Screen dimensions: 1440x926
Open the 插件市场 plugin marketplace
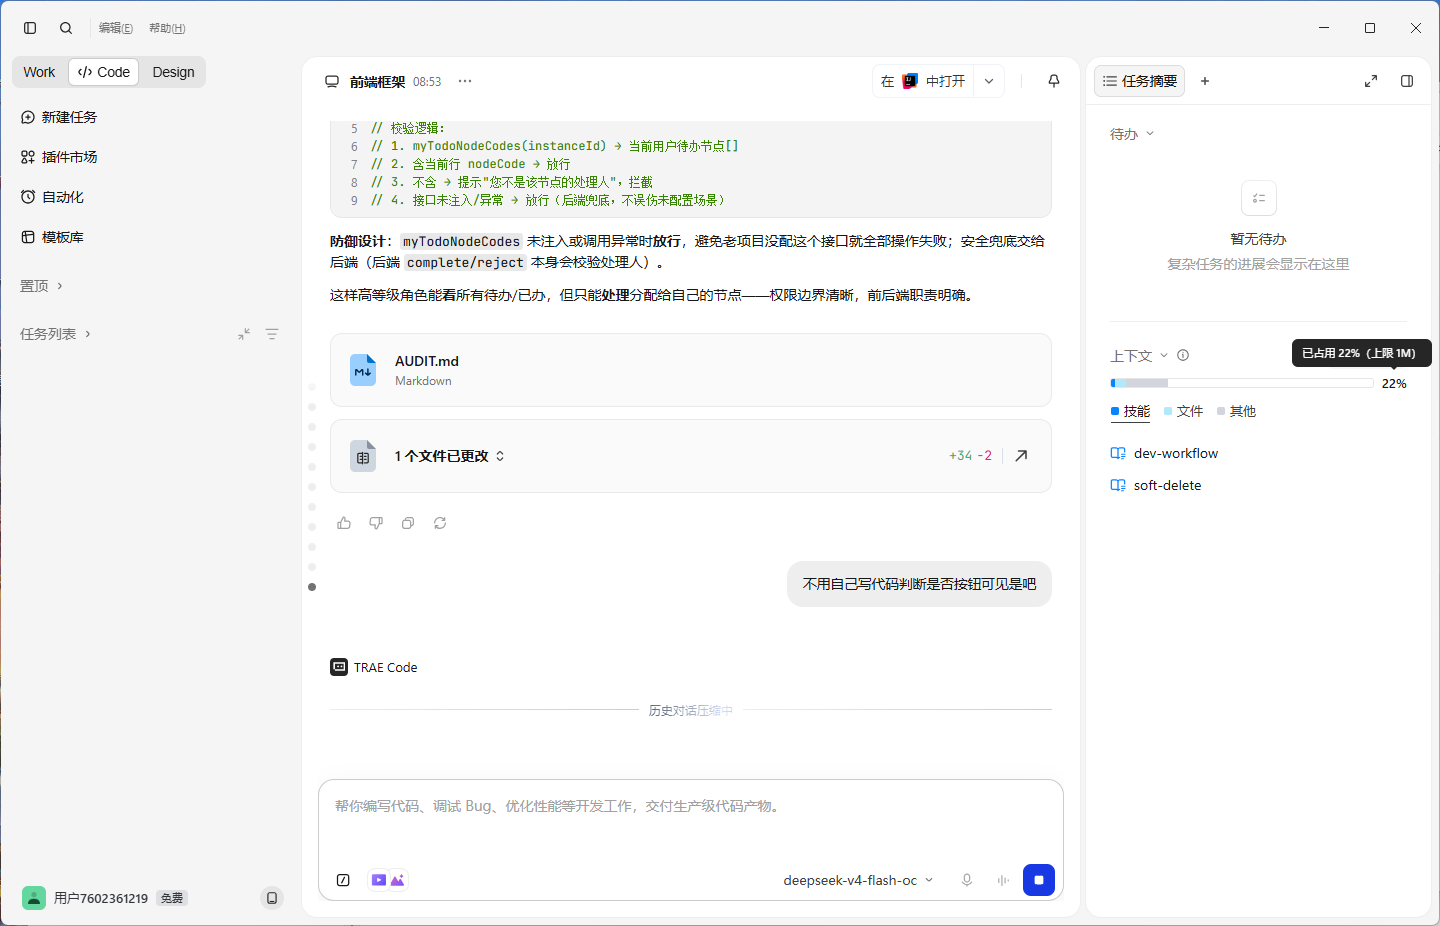click(x=59, y=157)
